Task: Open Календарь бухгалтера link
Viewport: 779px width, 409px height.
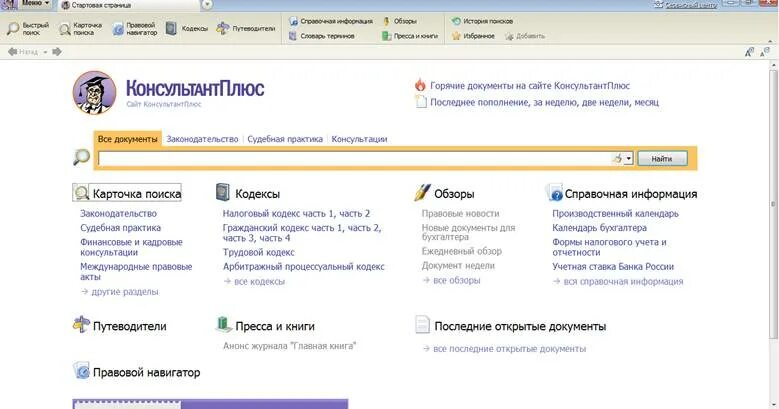Action: click(x=599, y=228)
